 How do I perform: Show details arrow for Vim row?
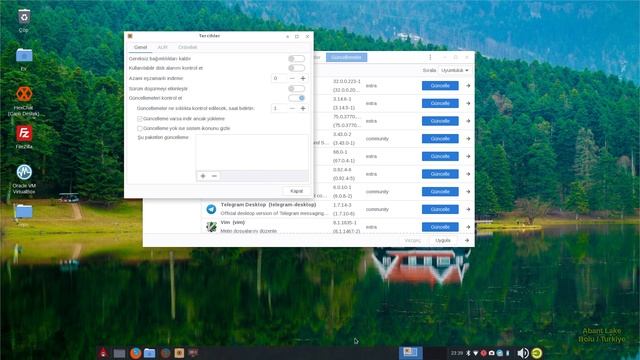[x=468, y=227]
